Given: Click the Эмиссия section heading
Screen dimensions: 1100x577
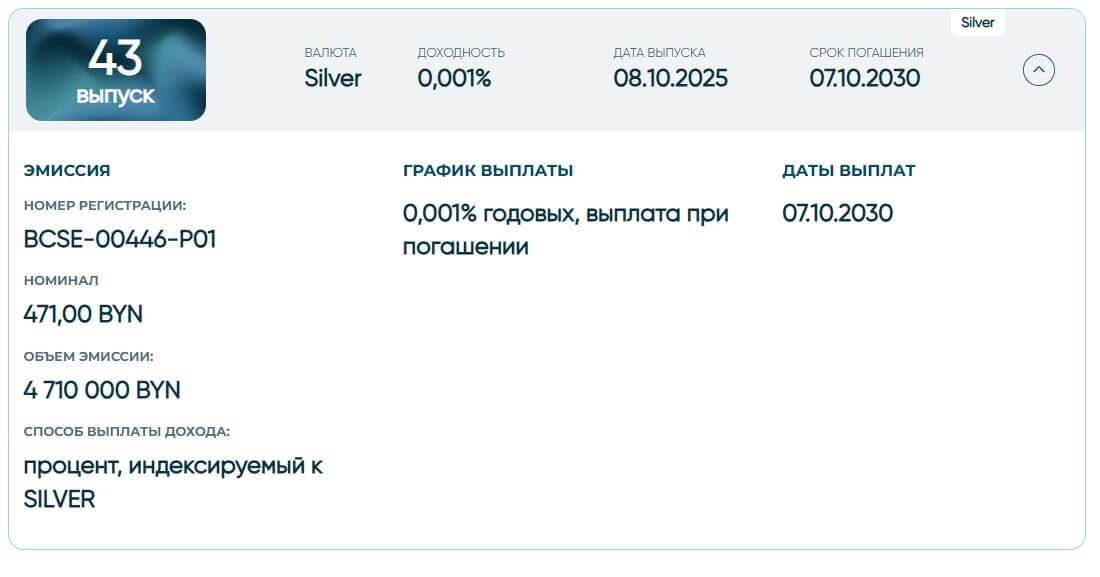Looking at the screenshot, I should point(67,171).
